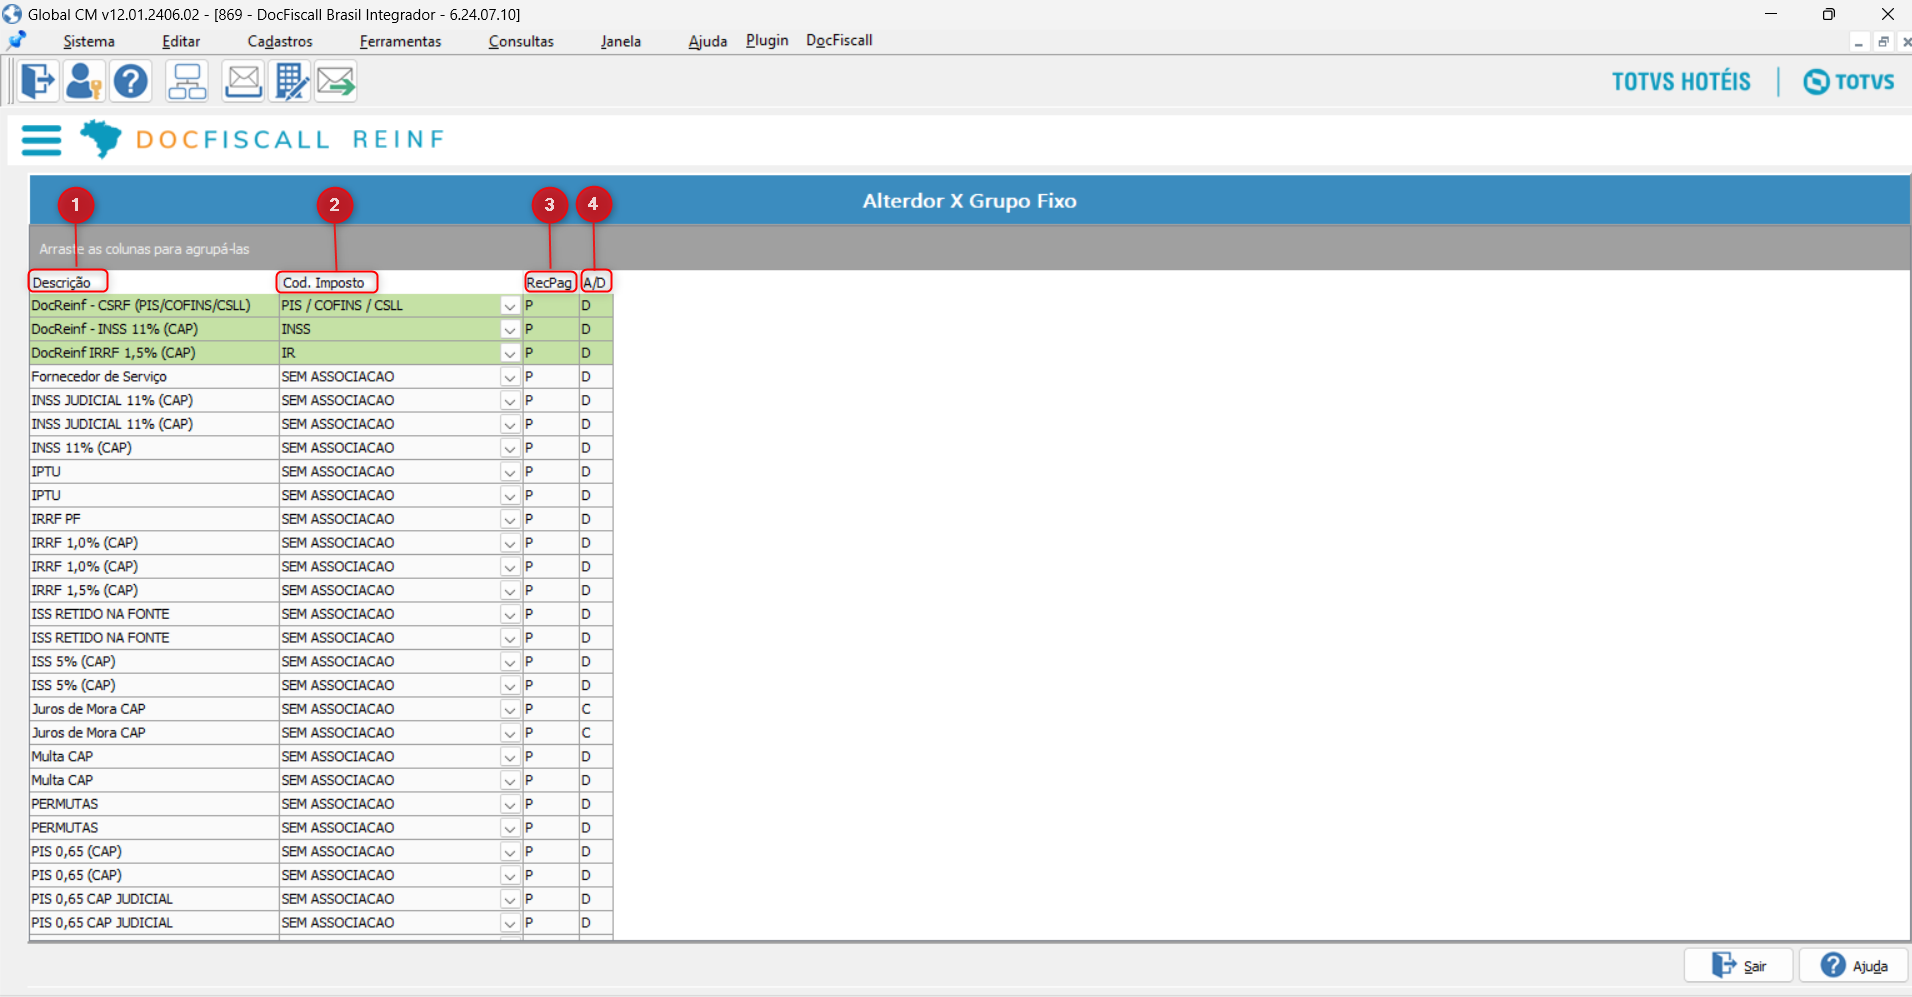
Task: Minimize the inner child window
Action: coord(1858,42)
